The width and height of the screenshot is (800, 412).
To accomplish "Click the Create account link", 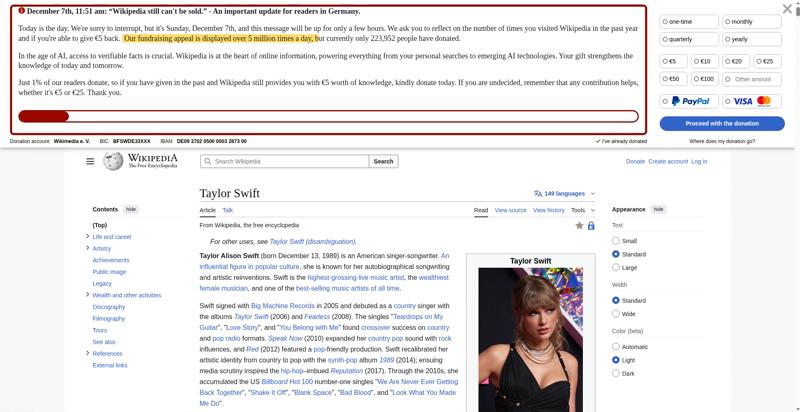I will tap(667, 161).
